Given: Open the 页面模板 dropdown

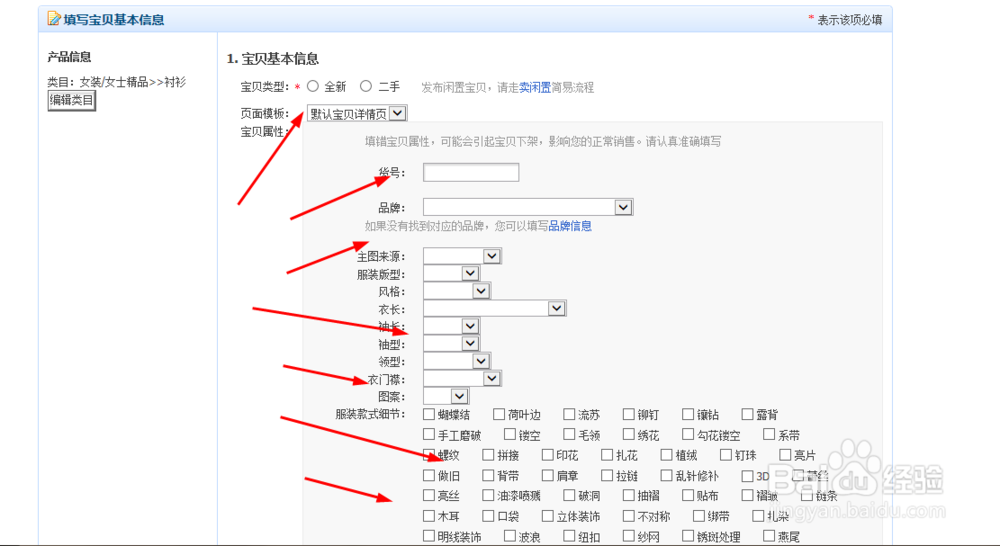Looking at the screenshot, I should [x=357, y=114].
